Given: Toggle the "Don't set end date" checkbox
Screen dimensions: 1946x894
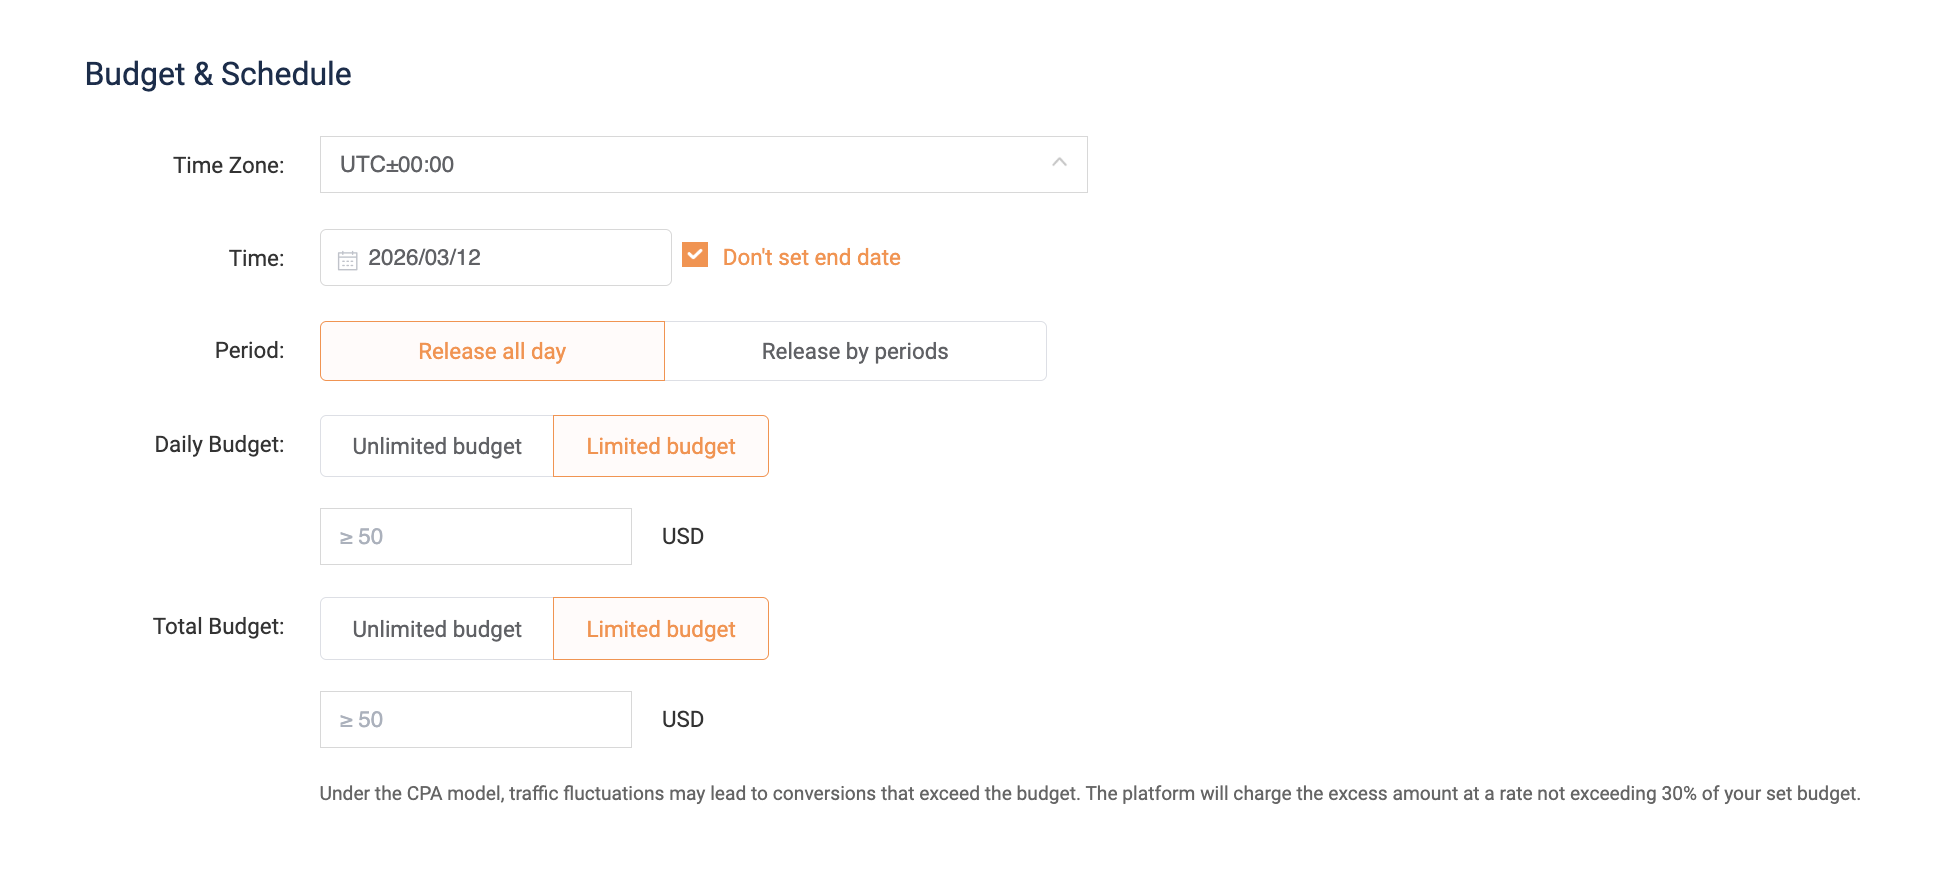Looking at the screenshot, I should tap(695, 256).
